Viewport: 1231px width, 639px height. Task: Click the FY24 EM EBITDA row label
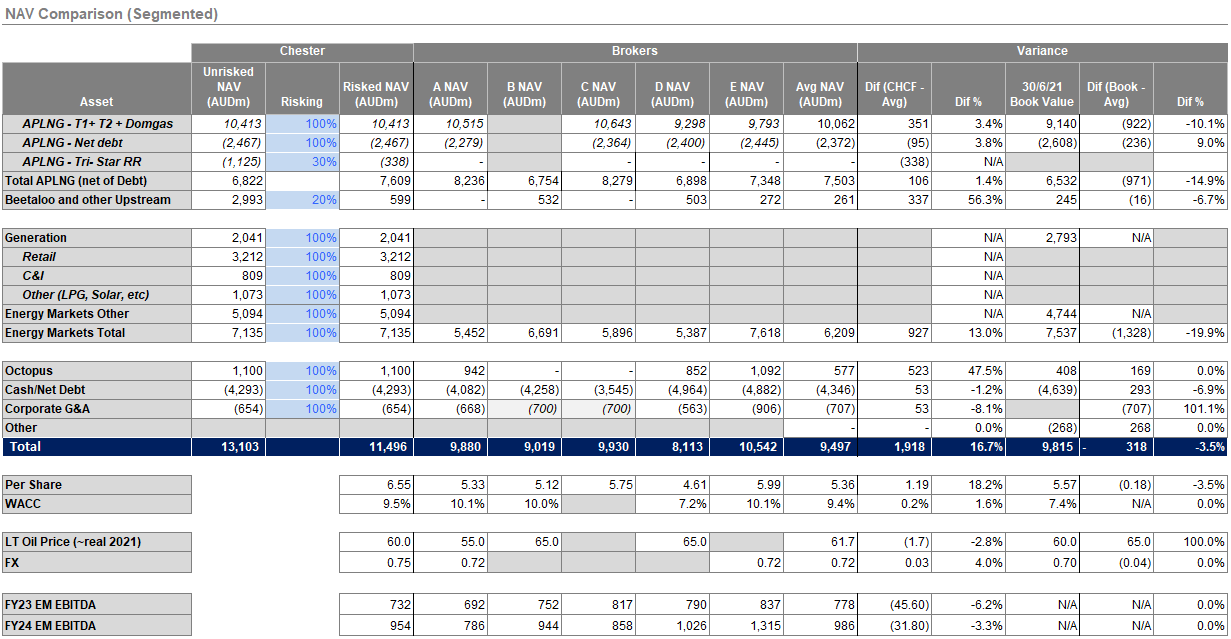52,627
